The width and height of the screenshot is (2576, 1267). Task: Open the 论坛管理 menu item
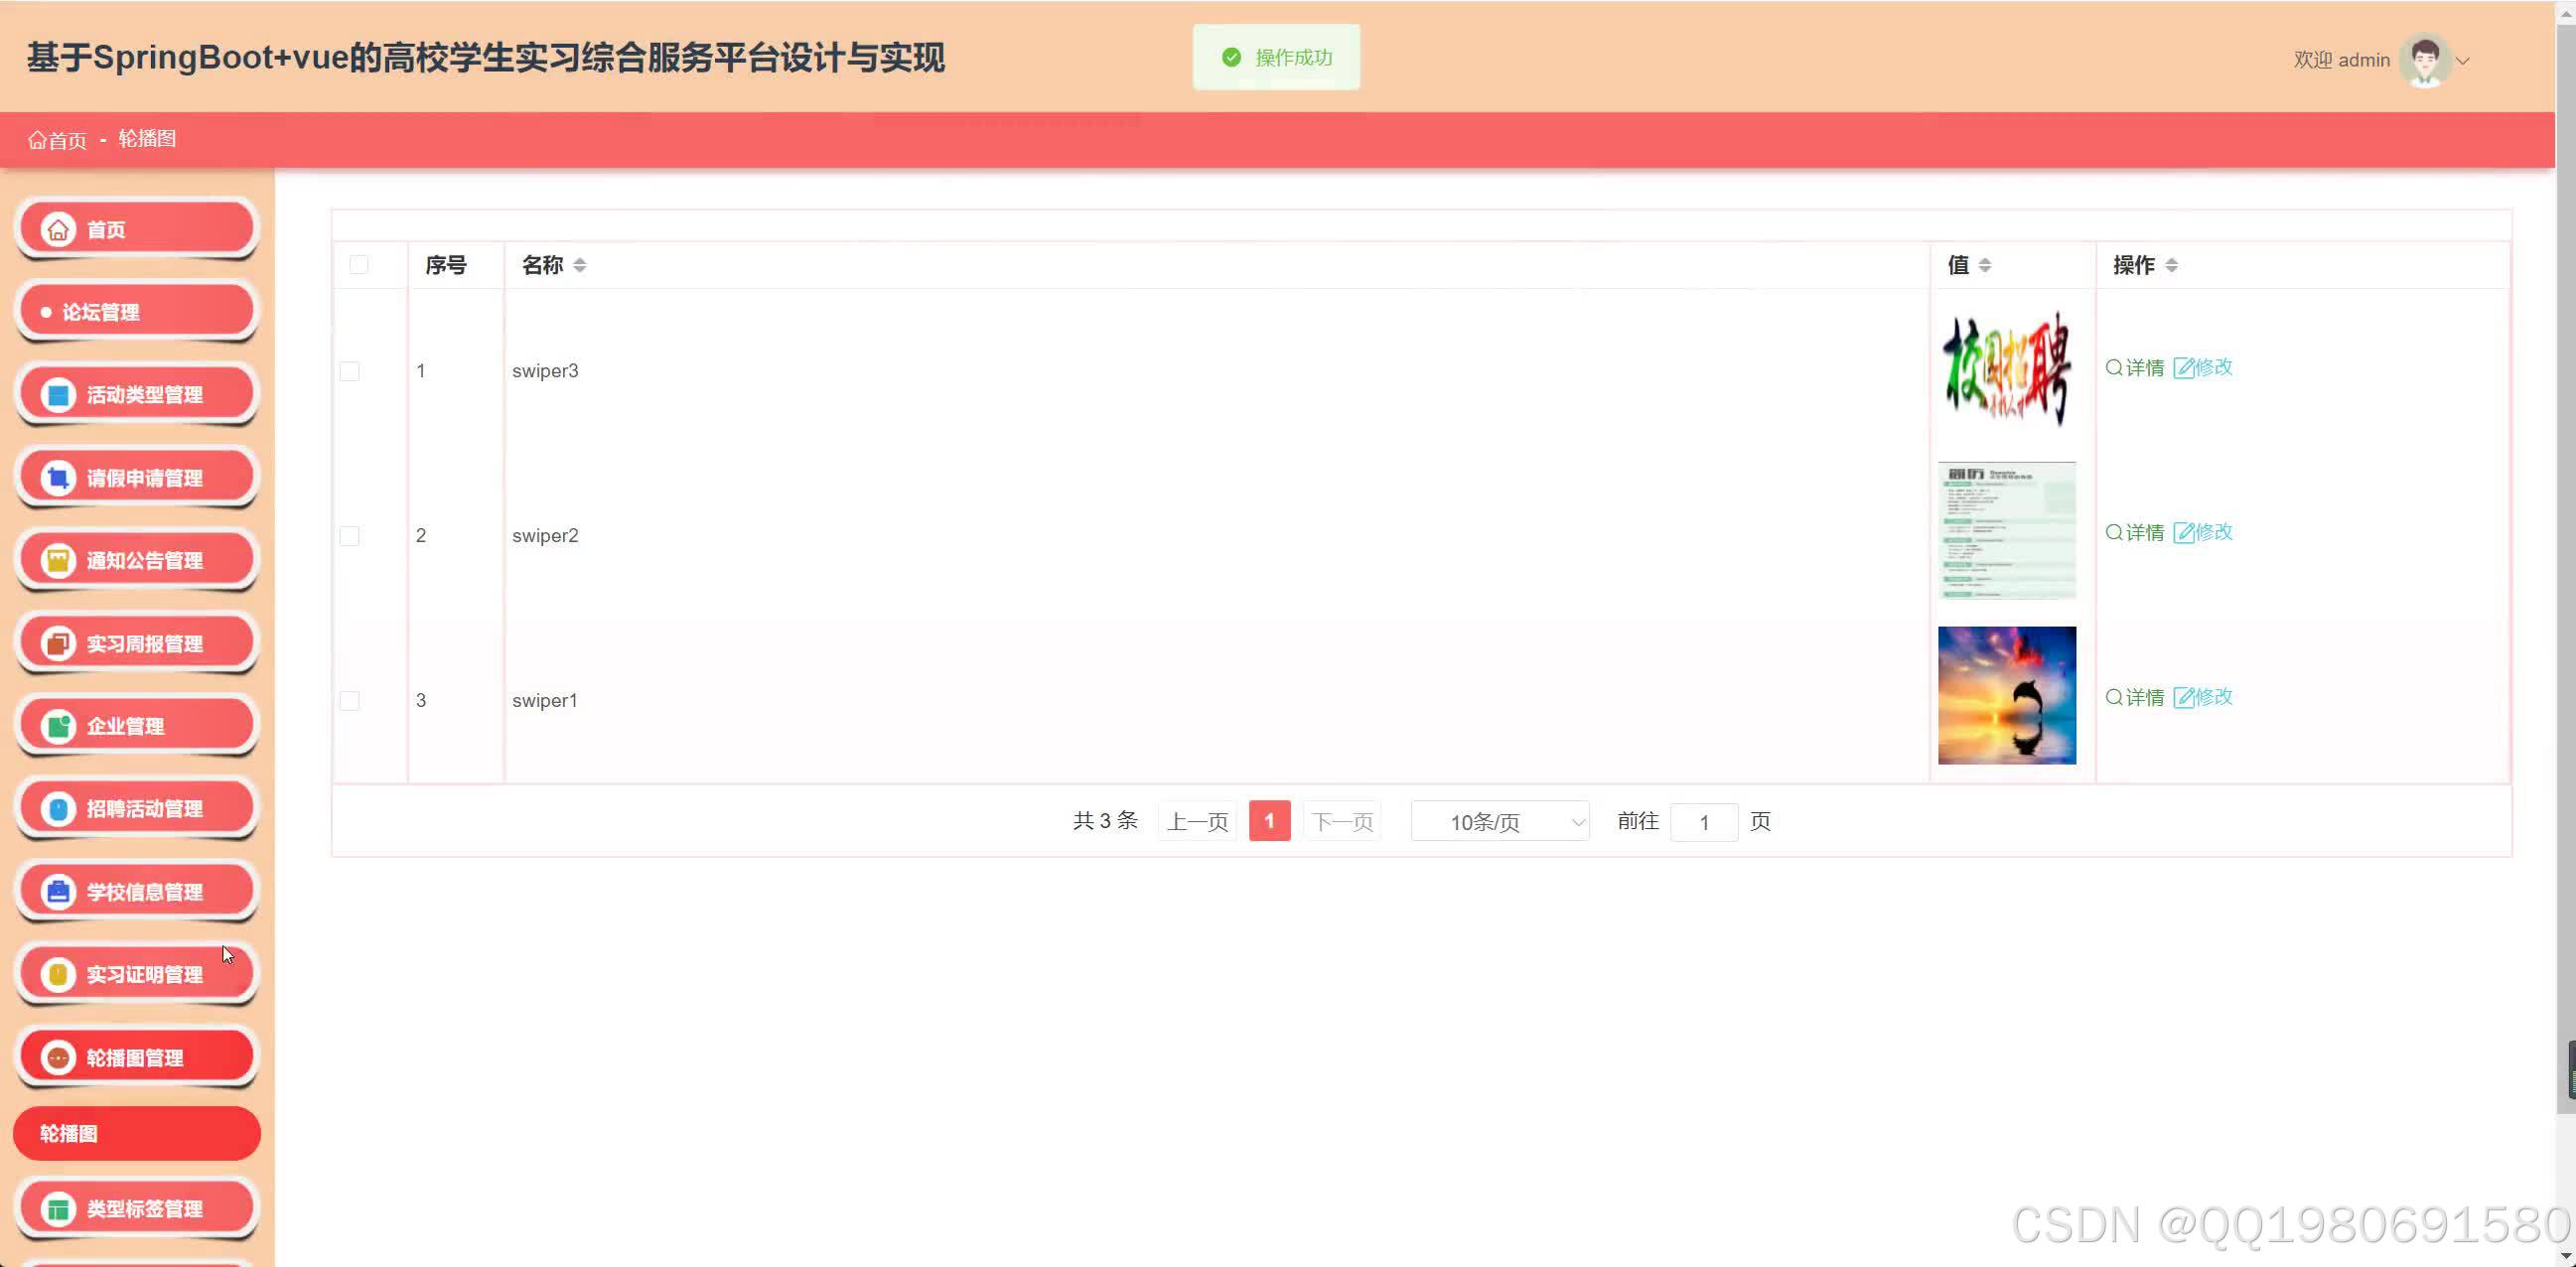pos(137,312)
